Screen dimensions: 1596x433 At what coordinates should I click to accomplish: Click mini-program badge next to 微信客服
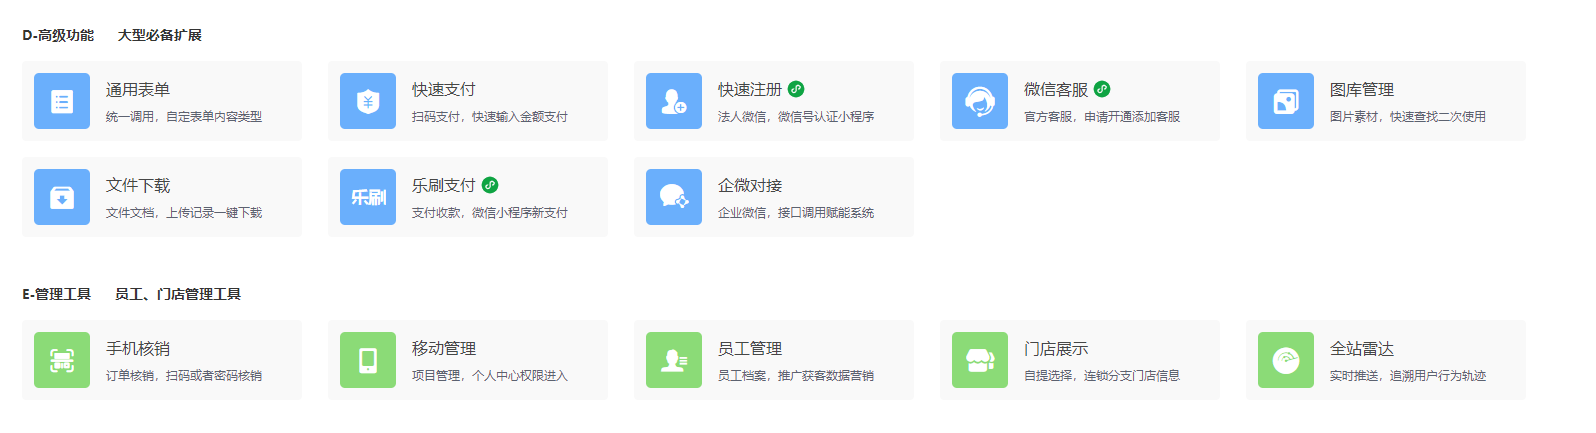coord(1102,89)
